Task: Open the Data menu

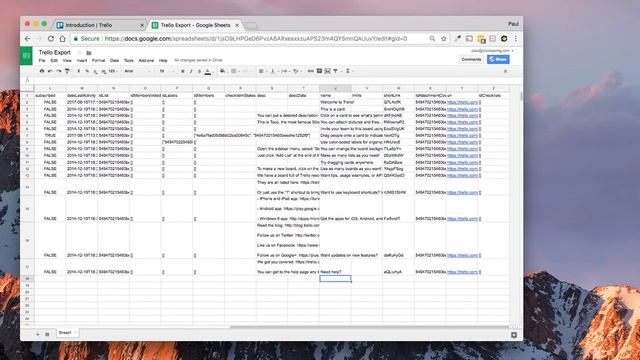Action: coord(114,60)
